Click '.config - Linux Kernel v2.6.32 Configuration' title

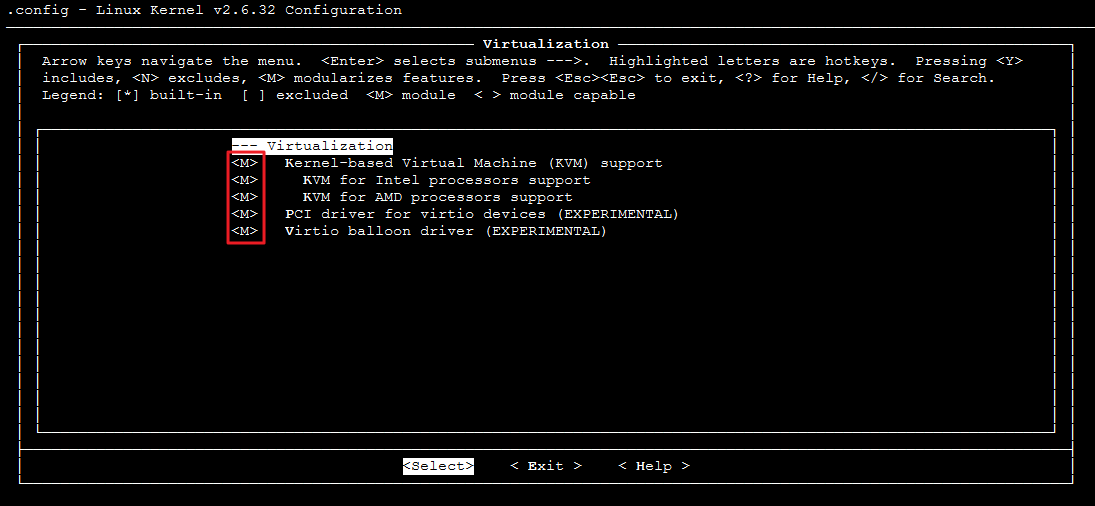tap(204, 10)
